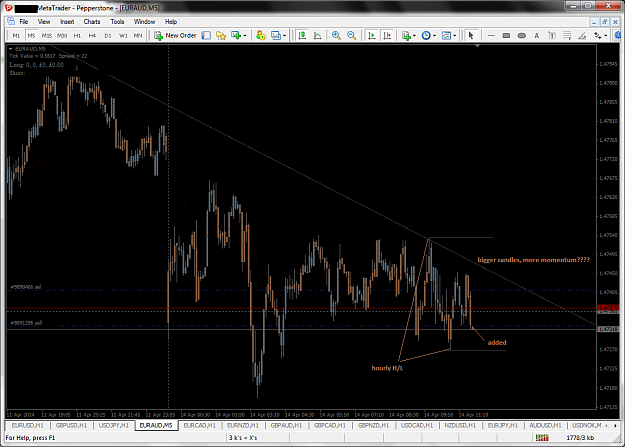Select the rectangle drawing tool
The image size is (625, 447).
[x=506, y=35]
